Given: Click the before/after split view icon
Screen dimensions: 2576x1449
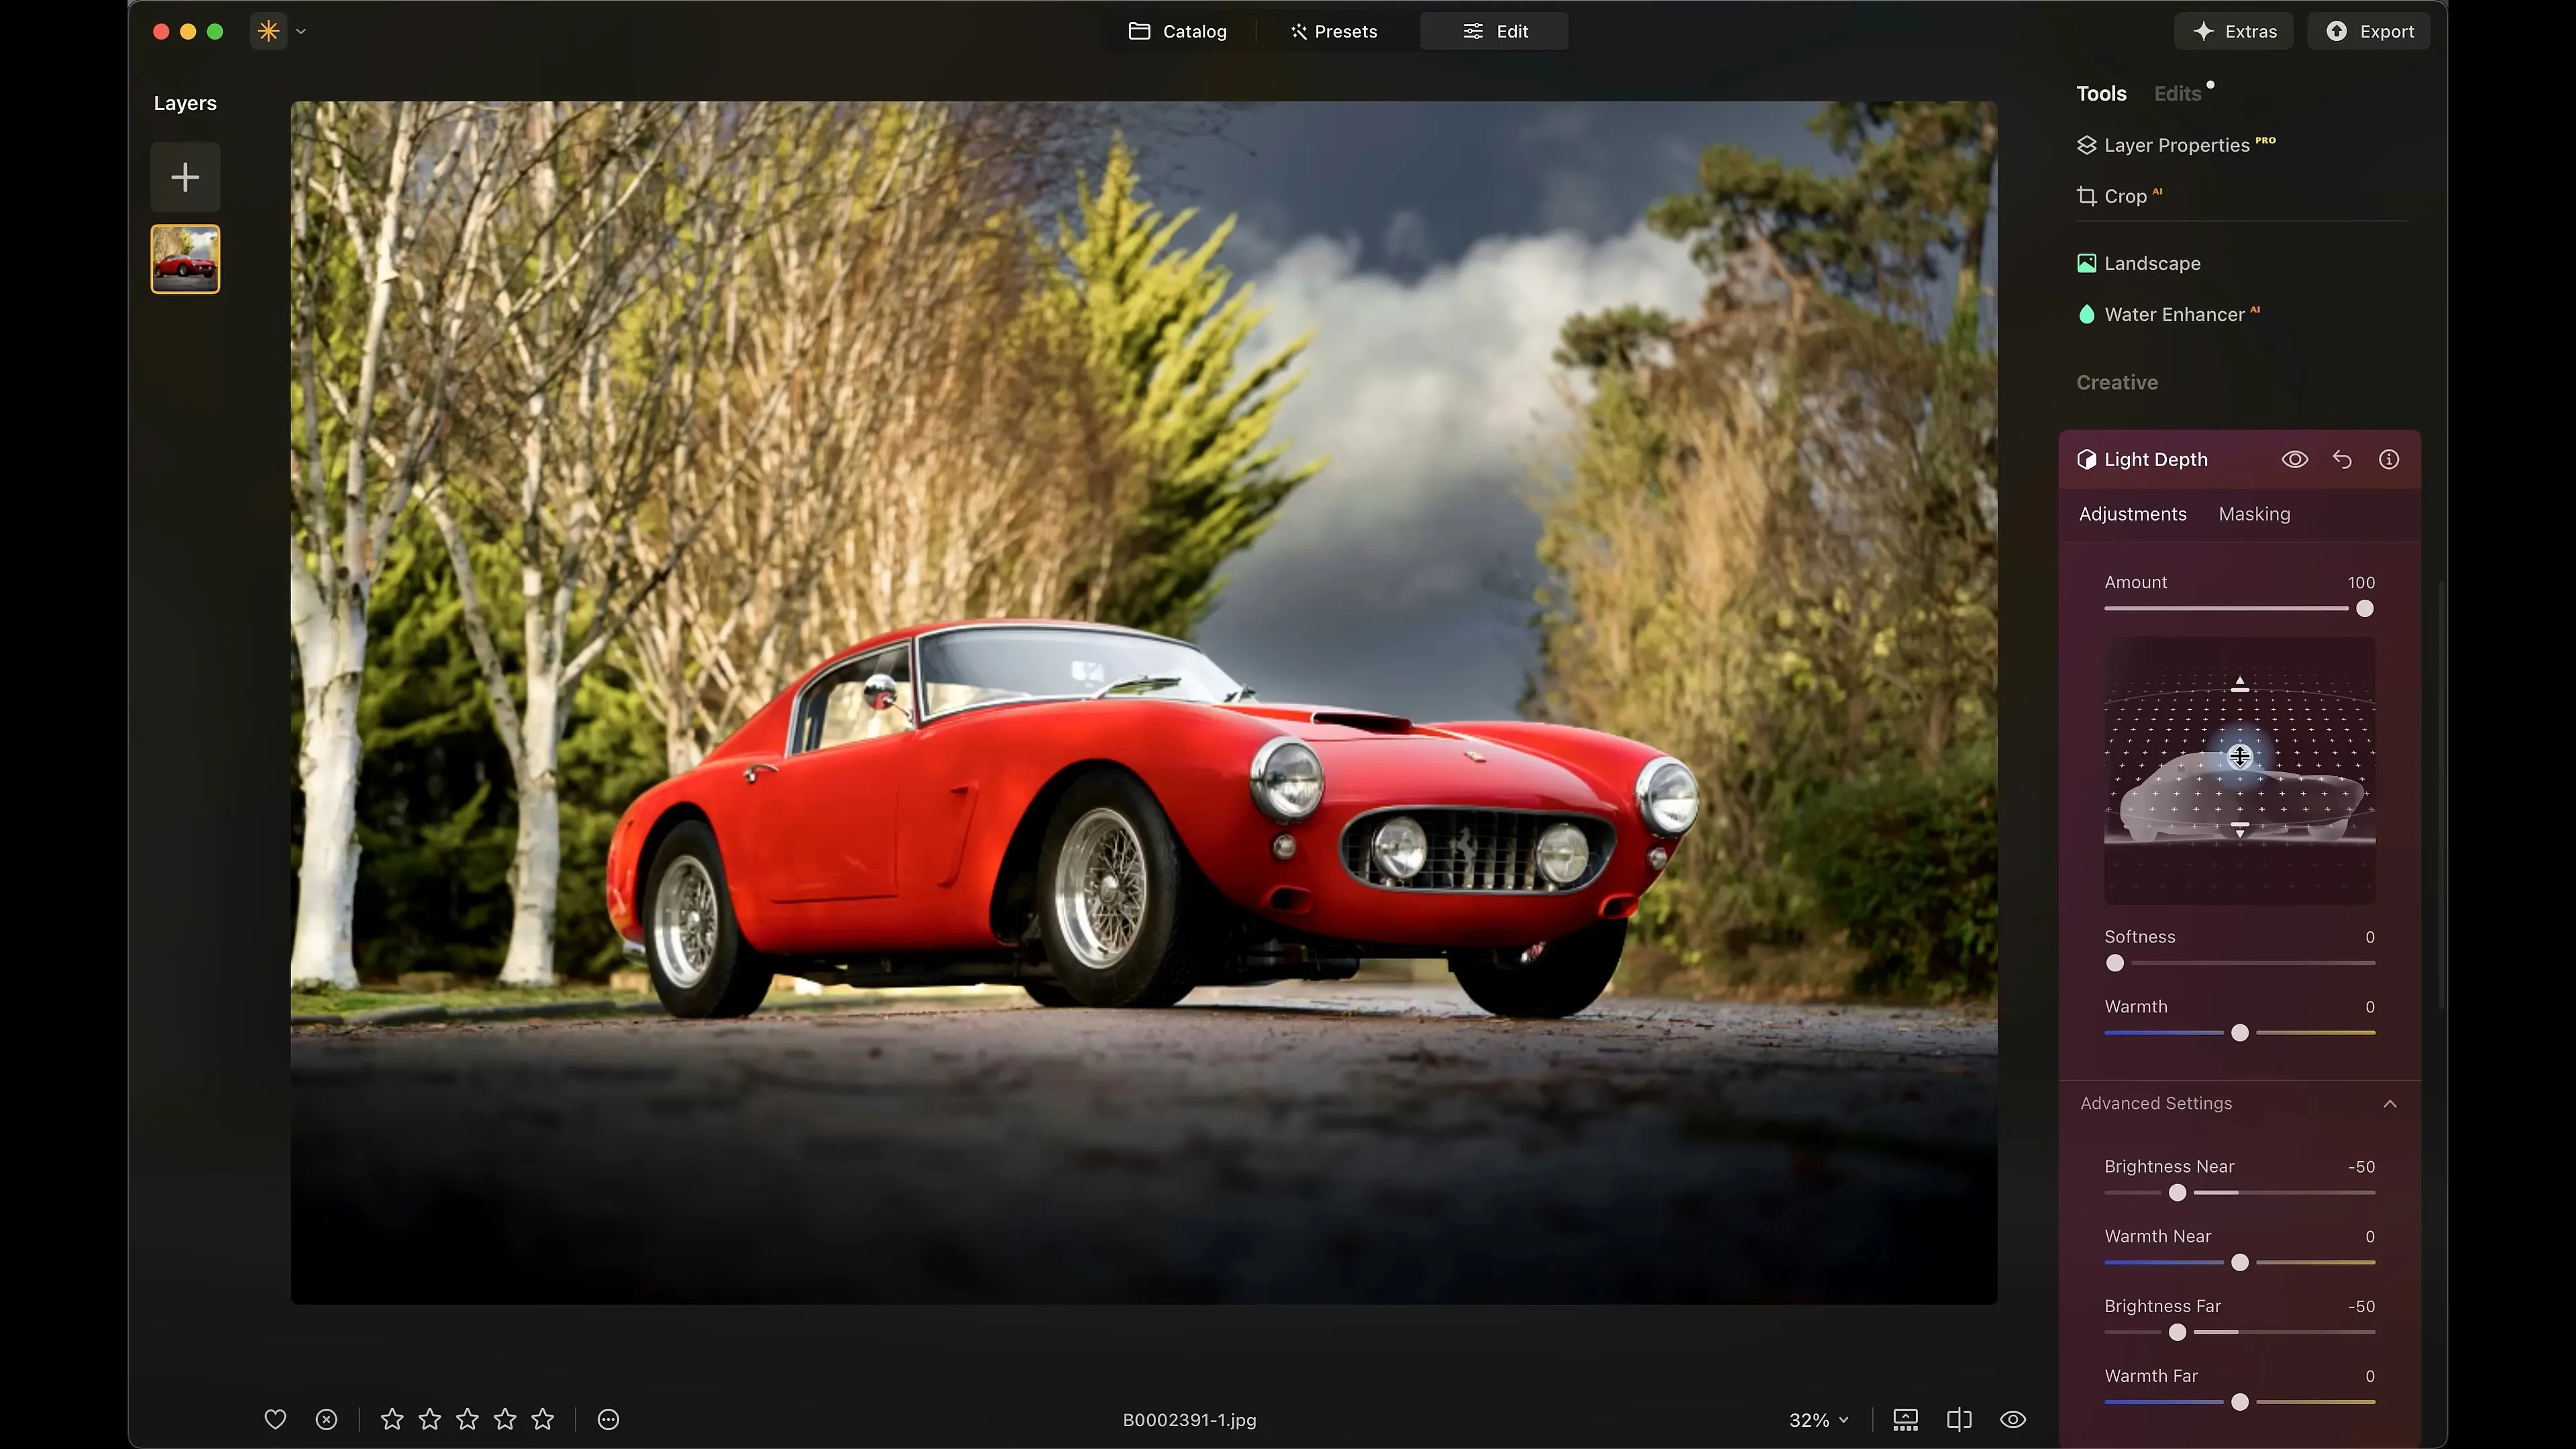Looking at the screenshot, I should click(x=1958, y=1419).
